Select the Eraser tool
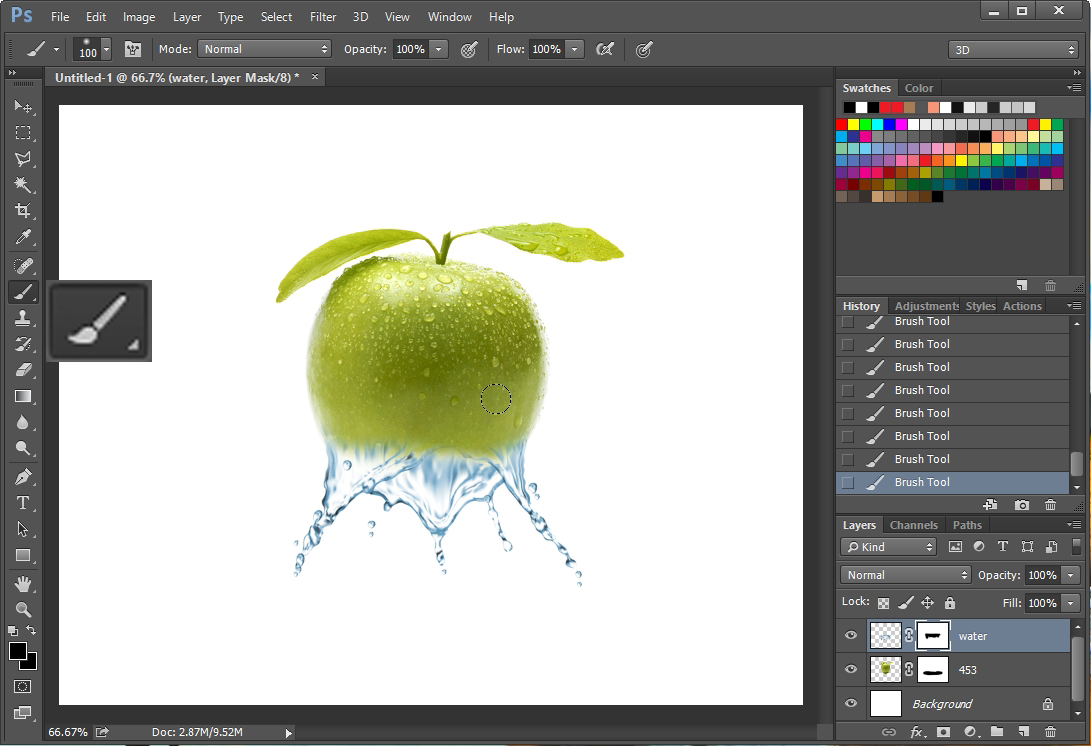 [23, 370]
